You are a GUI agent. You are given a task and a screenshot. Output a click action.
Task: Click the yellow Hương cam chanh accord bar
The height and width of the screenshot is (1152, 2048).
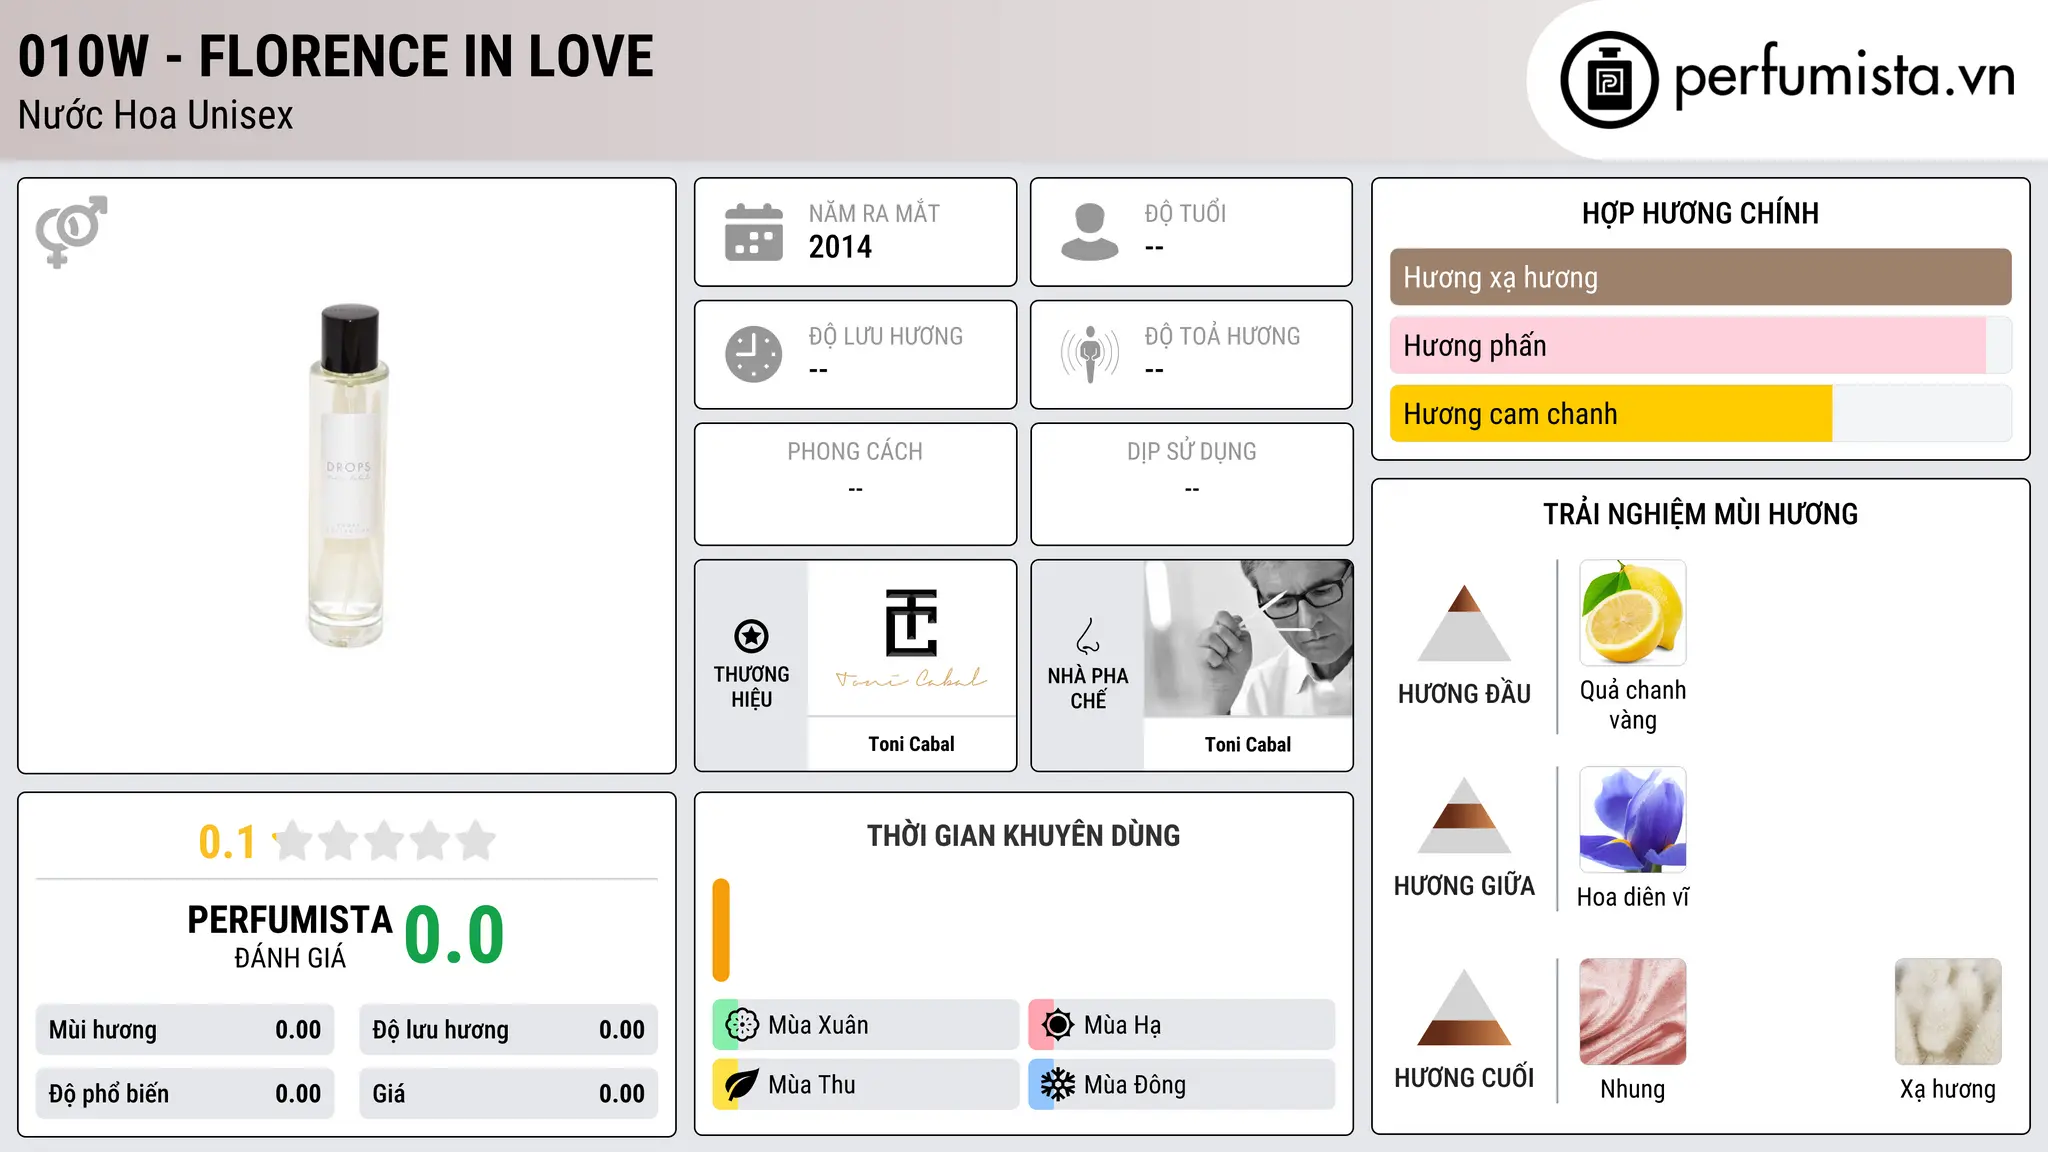tap(1611, 413)
